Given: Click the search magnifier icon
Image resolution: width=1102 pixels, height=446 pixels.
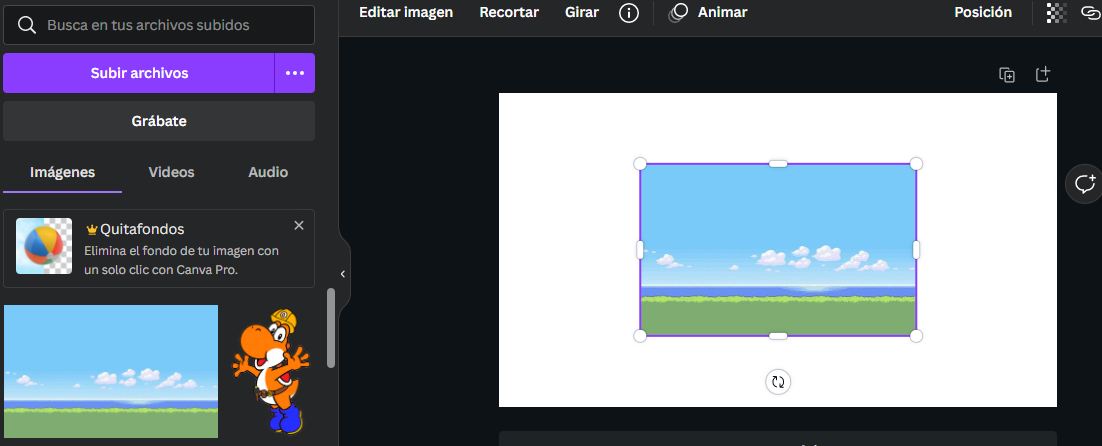Looking at the screenshot, I should pos(27,25).
